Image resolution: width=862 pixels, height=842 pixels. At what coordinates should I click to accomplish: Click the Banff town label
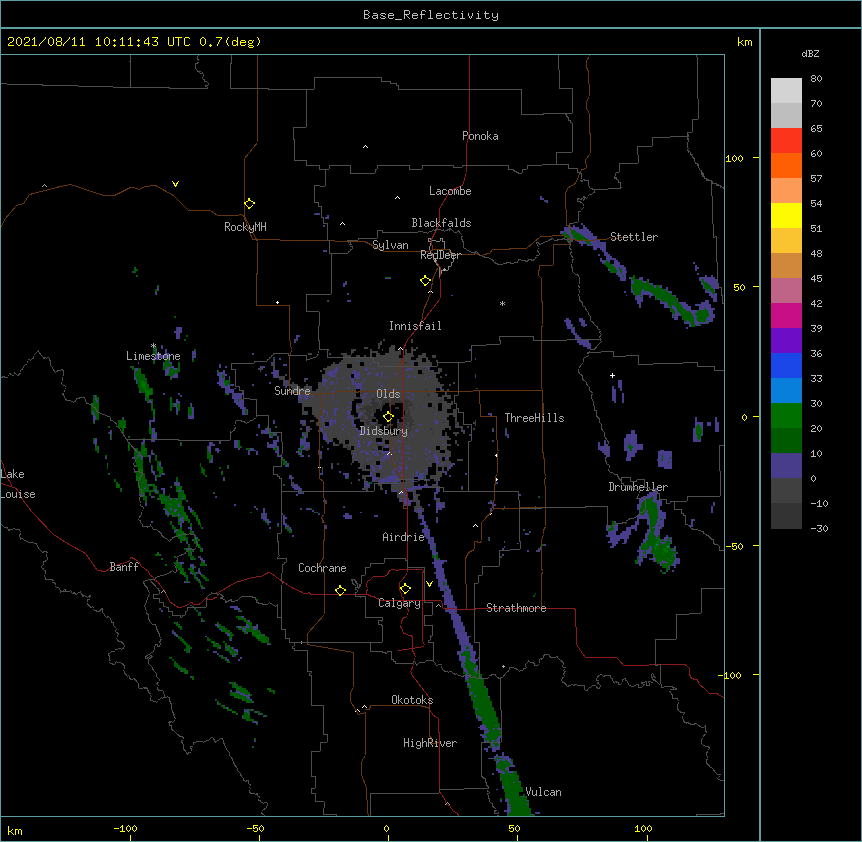(124, 567)
